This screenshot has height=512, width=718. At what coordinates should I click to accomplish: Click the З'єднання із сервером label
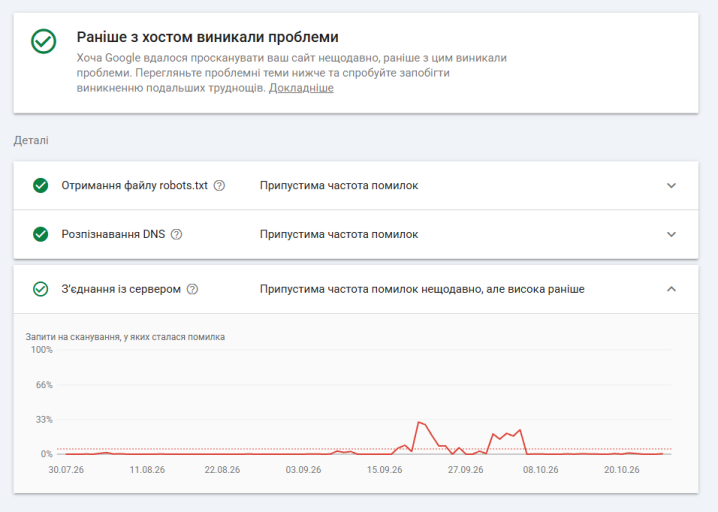[121, 289]
